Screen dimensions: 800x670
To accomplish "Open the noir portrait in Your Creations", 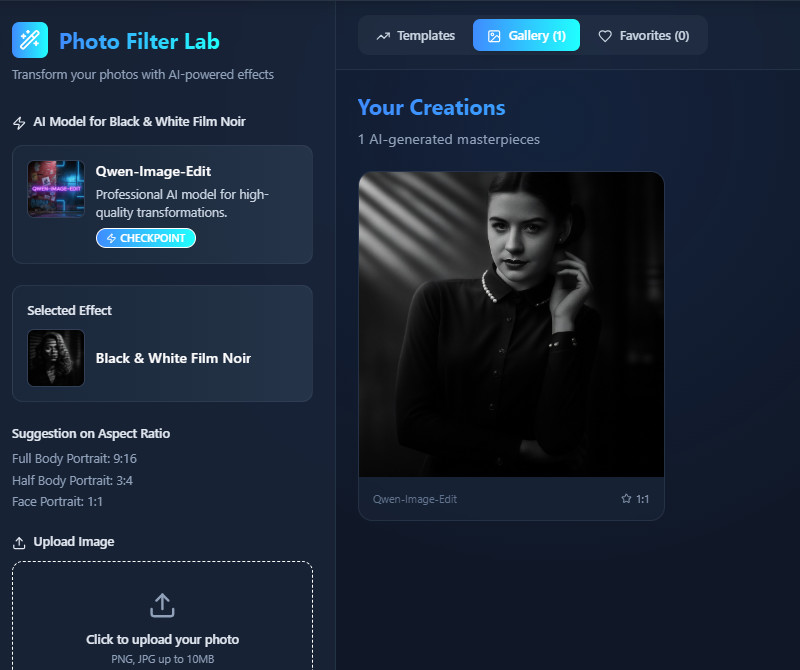I will [511, 324].
